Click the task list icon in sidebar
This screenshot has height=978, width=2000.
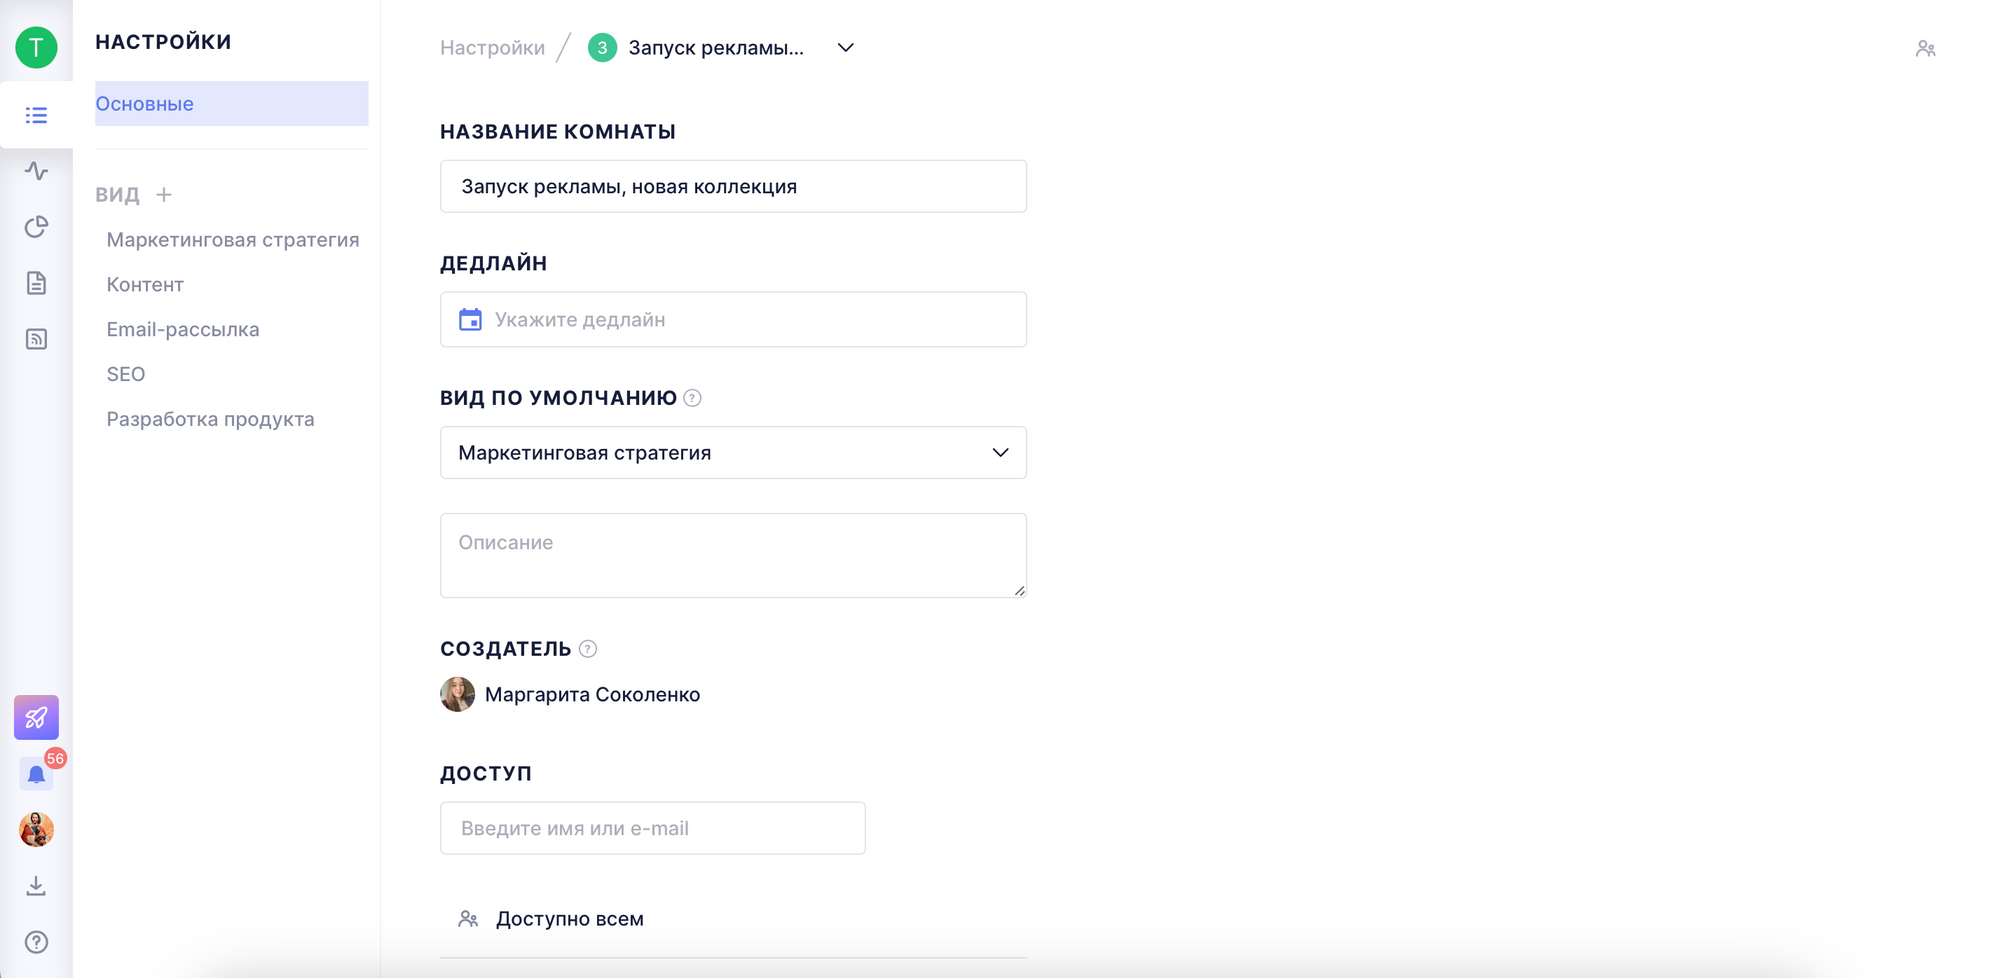tap(36, 116)
